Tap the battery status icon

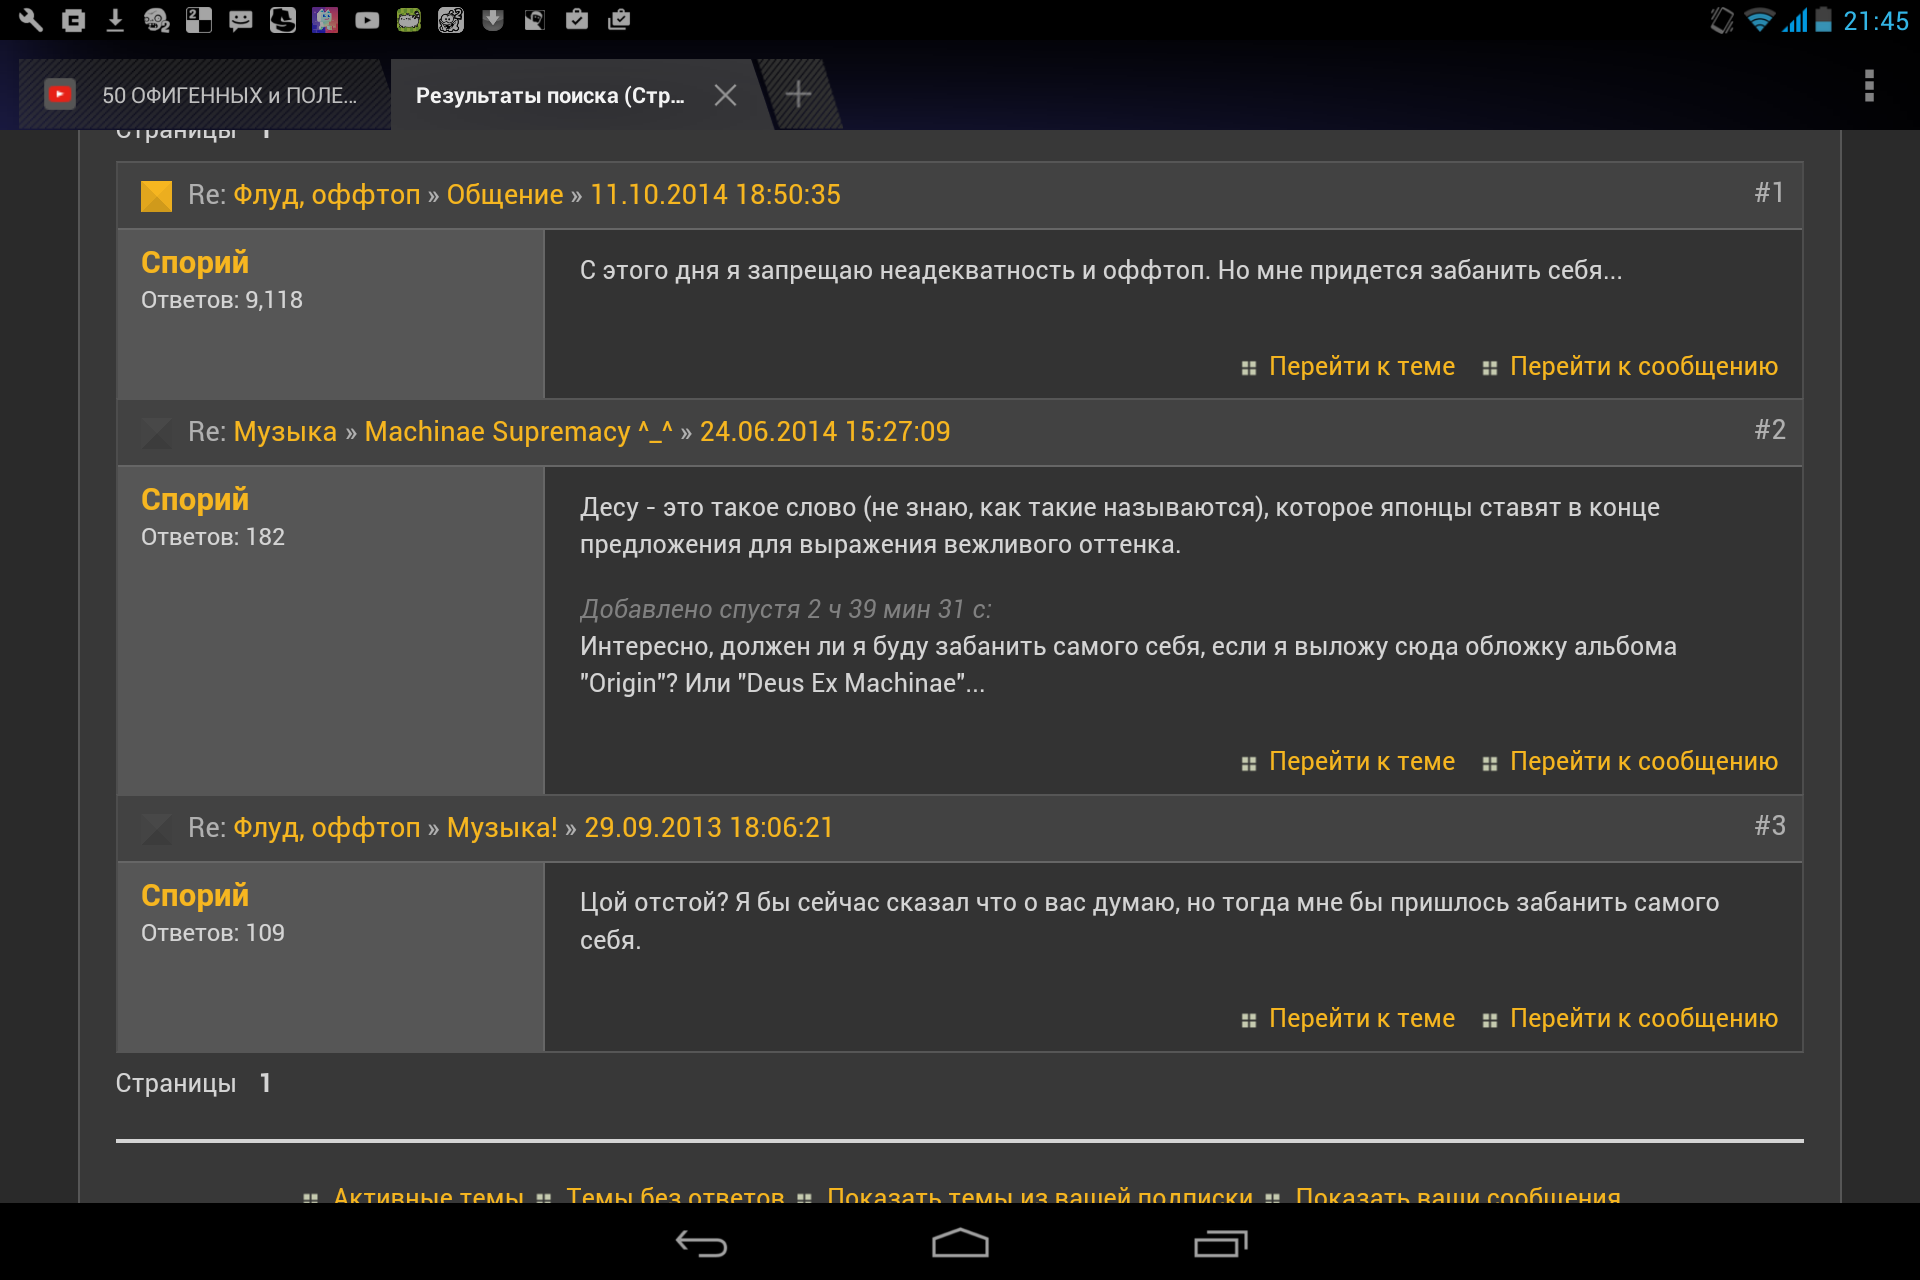tap(1823, 20)
